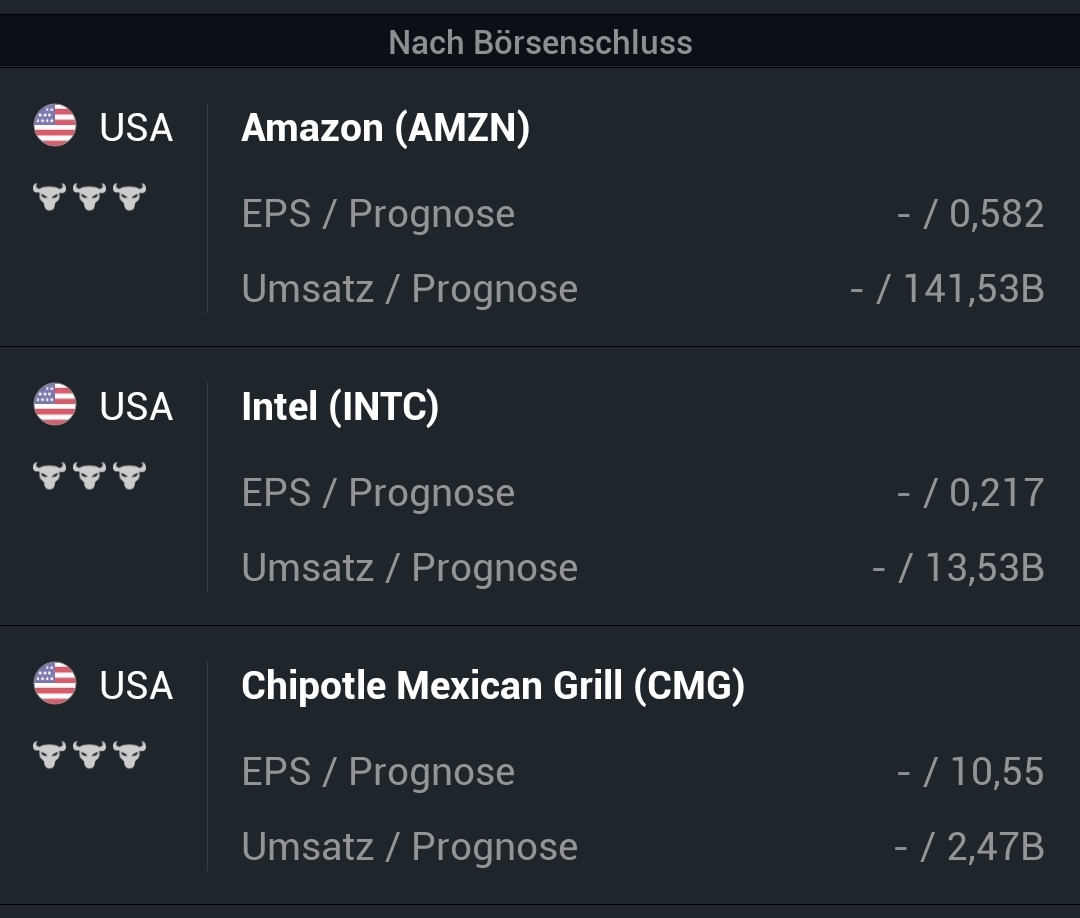
Task: Tap the USA country label for Amazon
Action: (x=136, y=128)
